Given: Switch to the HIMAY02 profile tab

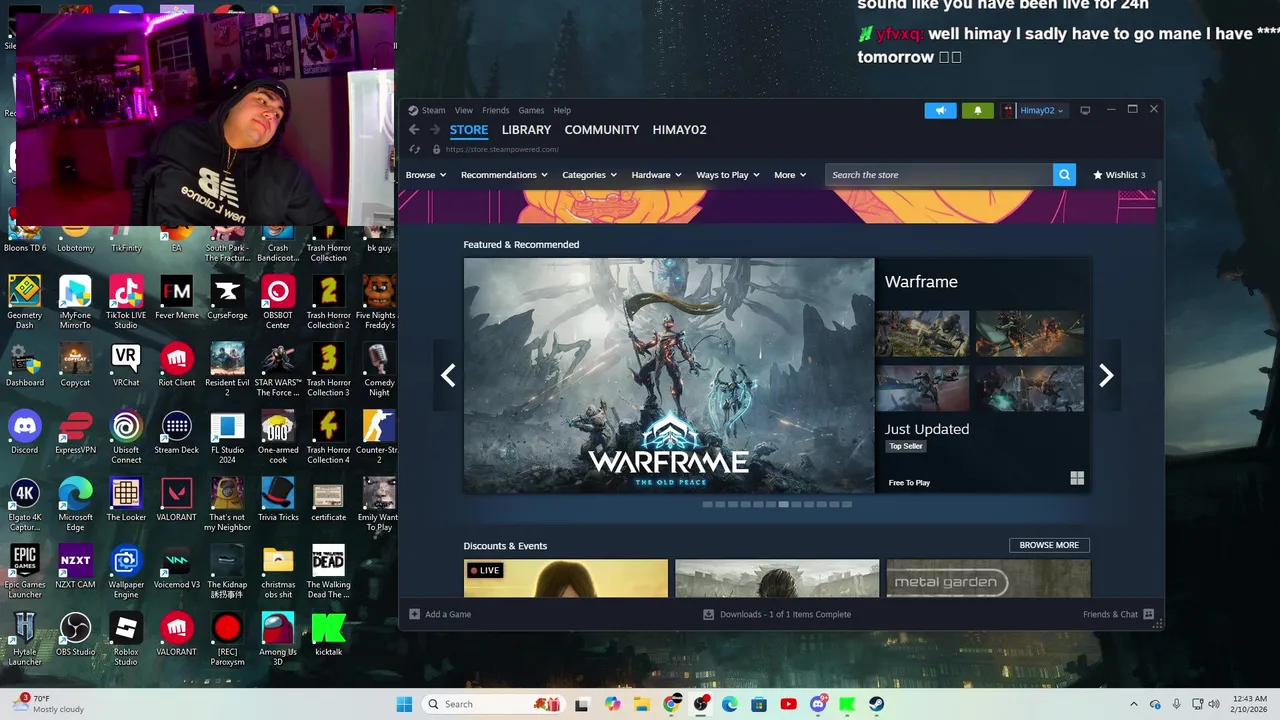Looking at the screenshot, I should 679,130.
